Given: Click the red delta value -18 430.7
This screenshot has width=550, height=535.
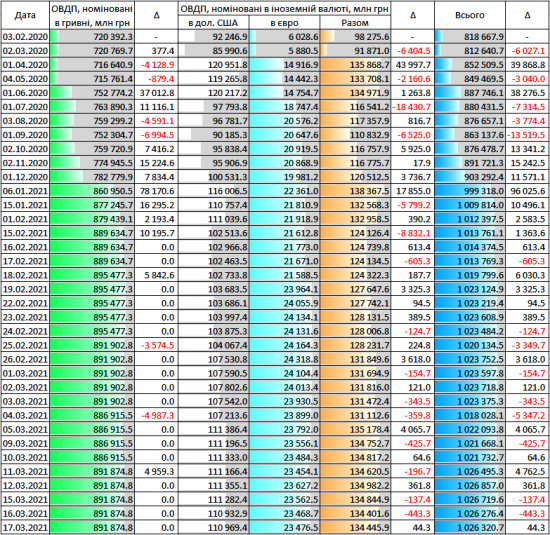Looking at the screenshot, I should [412, 107].
